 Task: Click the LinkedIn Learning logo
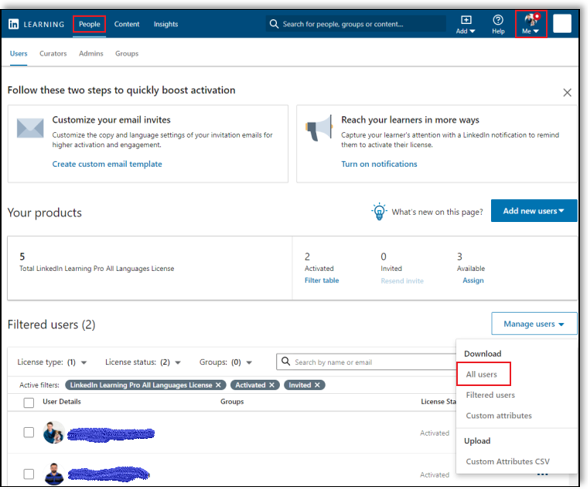coord(36,24)
